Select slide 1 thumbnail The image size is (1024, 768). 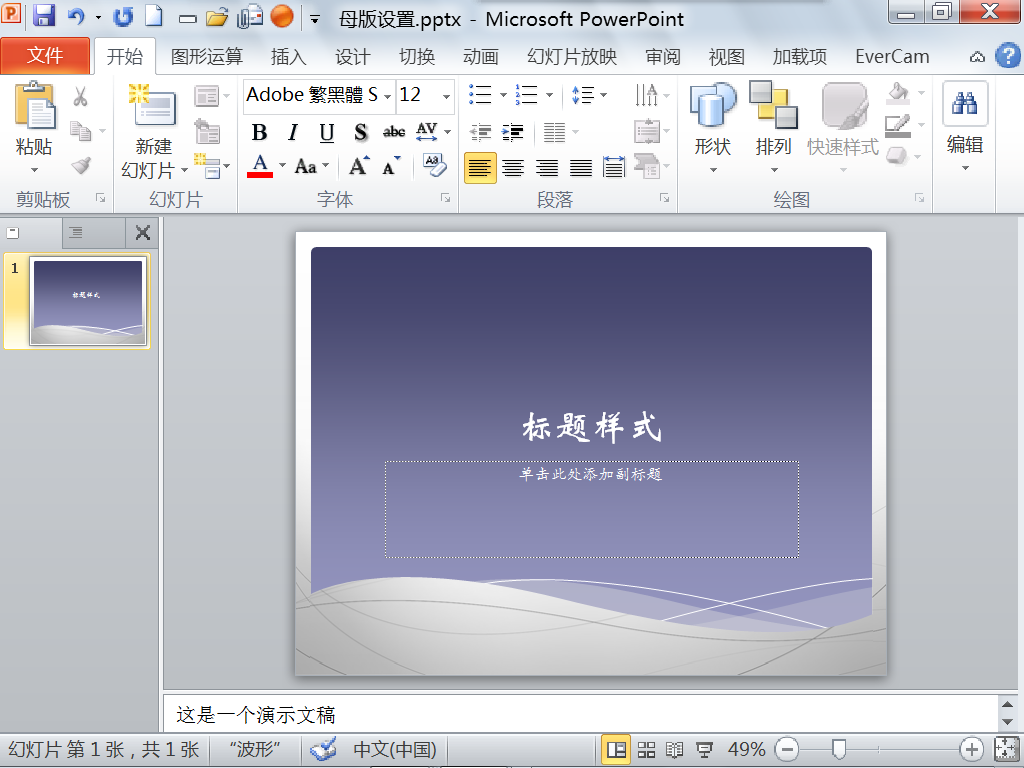(88, 302)
